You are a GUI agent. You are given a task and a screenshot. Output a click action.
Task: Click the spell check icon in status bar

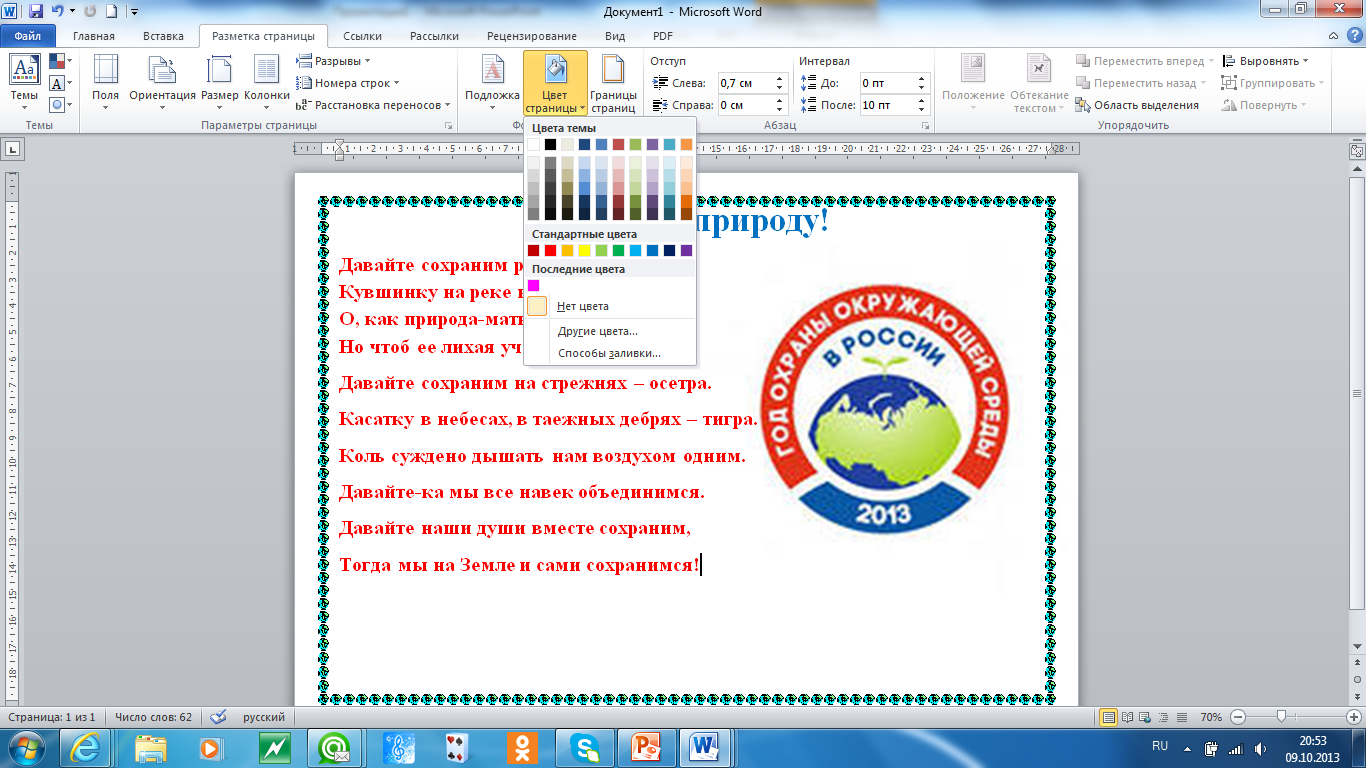pos(218,717)
